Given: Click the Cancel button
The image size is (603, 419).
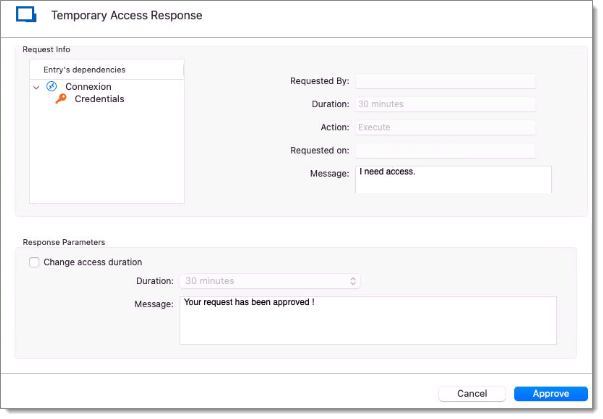Looking at the screenshot, I should (472, 394).
